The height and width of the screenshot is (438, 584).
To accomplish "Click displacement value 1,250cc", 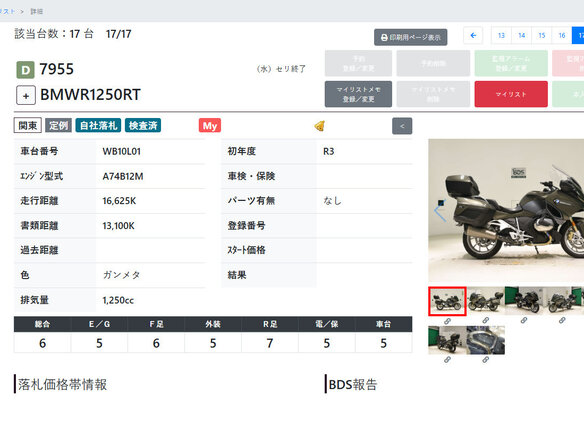I will click(x=118, y=300).
